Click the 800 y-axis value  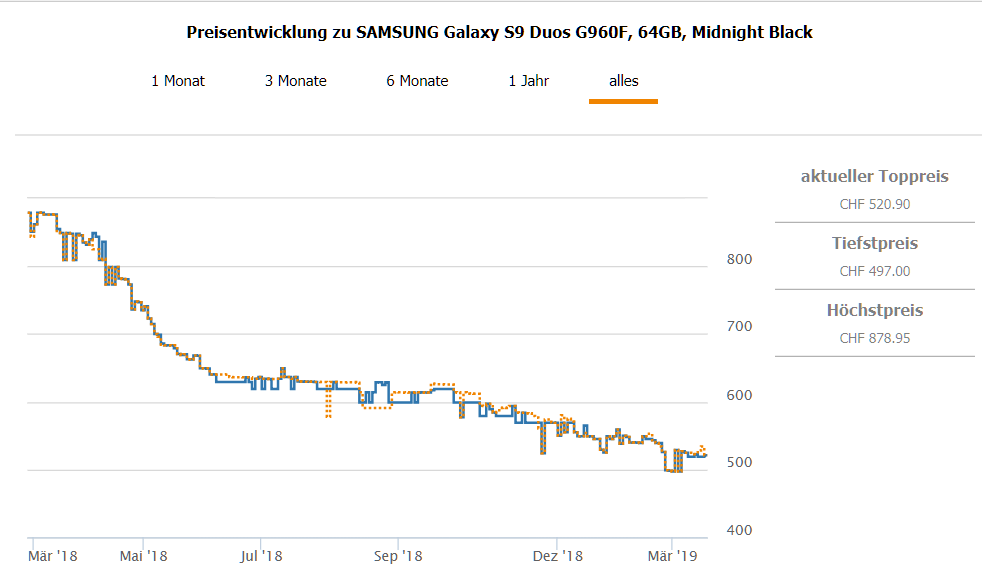[x=739, y=260]
